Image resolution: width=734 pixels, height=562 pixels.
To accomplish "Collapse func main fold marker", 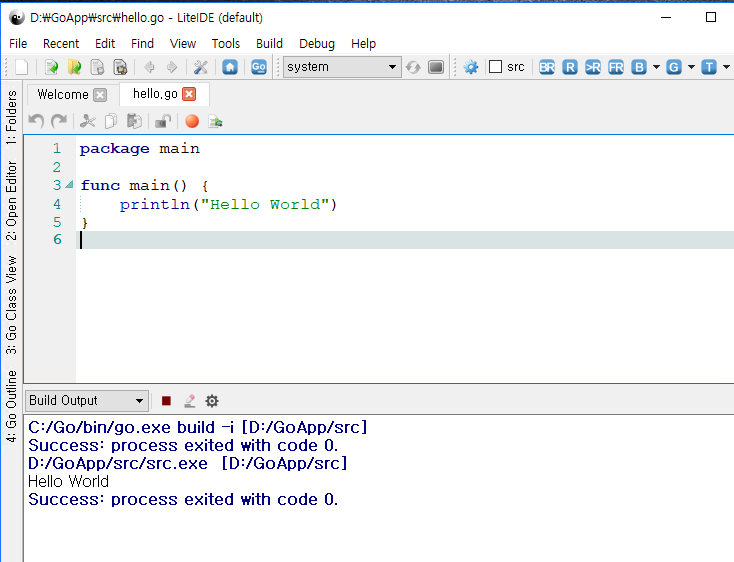I will [x=69, y=186].
